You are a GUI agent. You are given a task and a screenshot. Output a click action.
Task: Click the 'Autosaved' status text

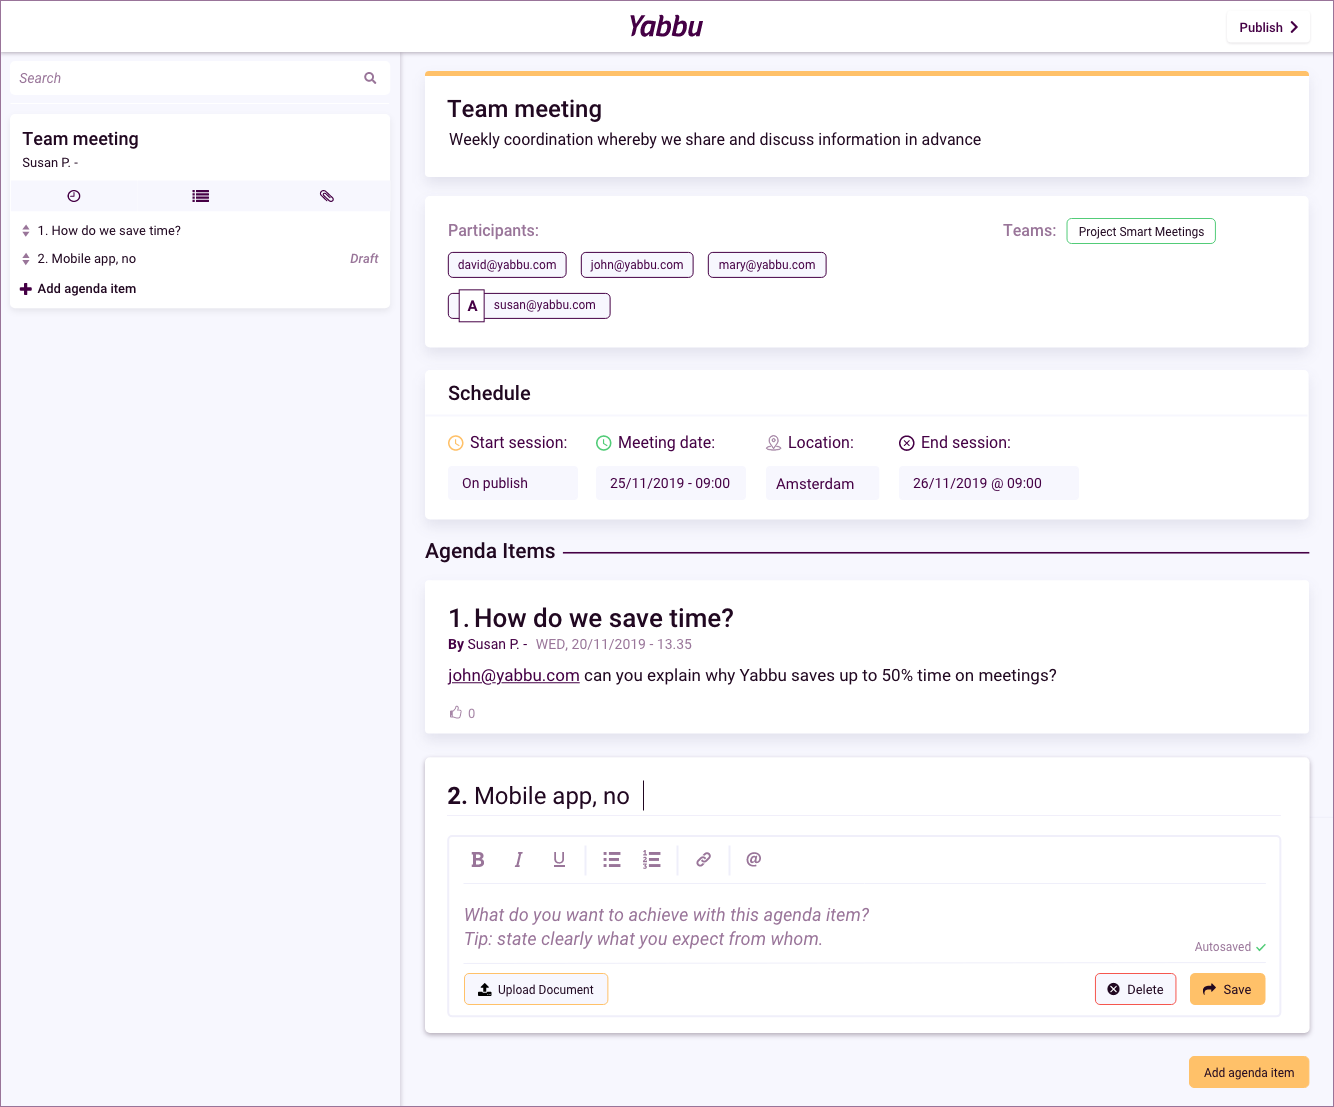point(1223,947)
